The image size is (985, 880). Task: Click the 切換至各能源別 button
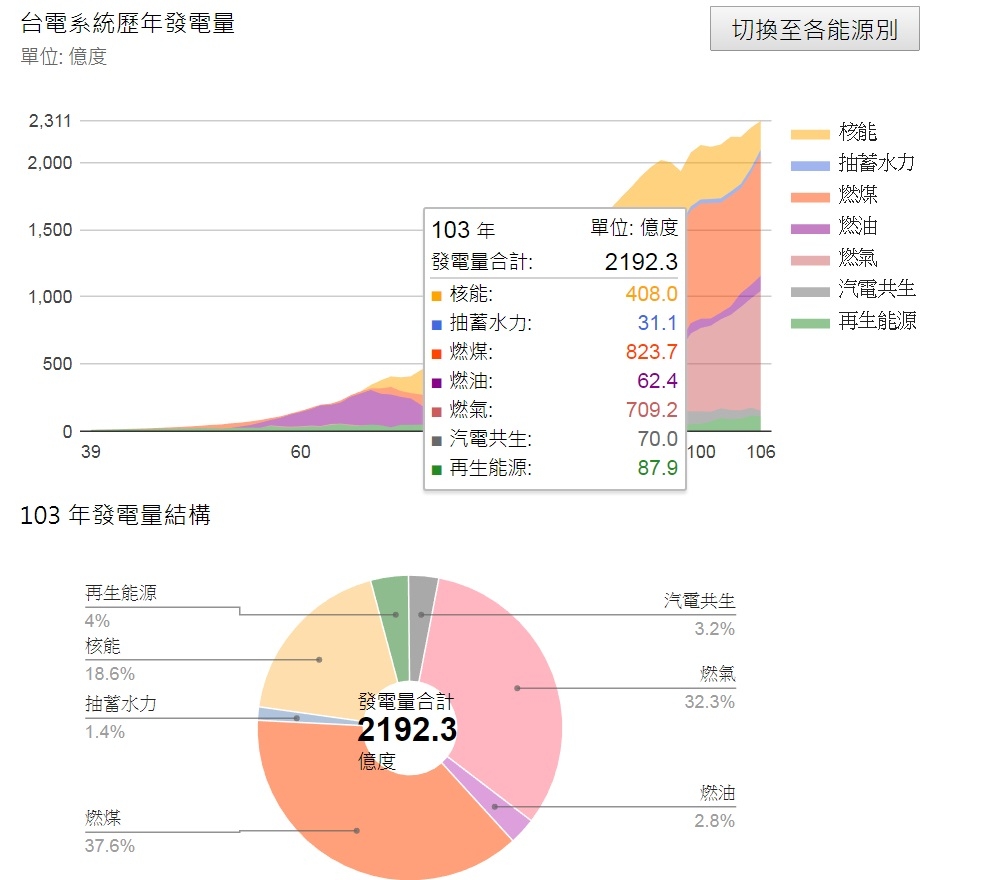point(814,29)
